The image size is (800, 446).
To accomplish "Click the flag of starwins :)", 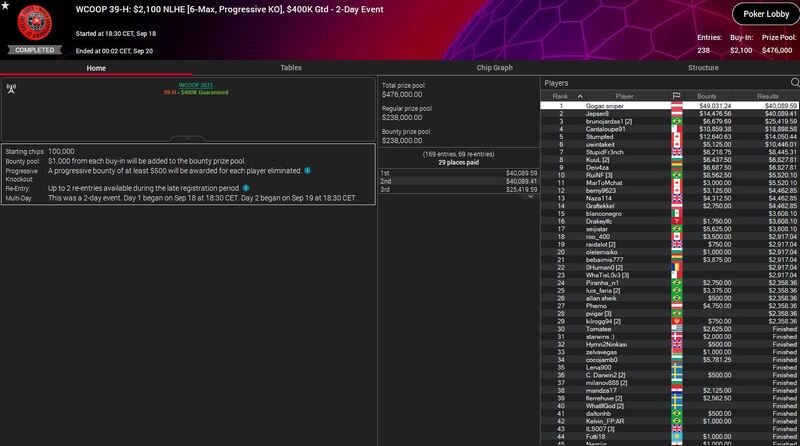I will pos(677,337).
